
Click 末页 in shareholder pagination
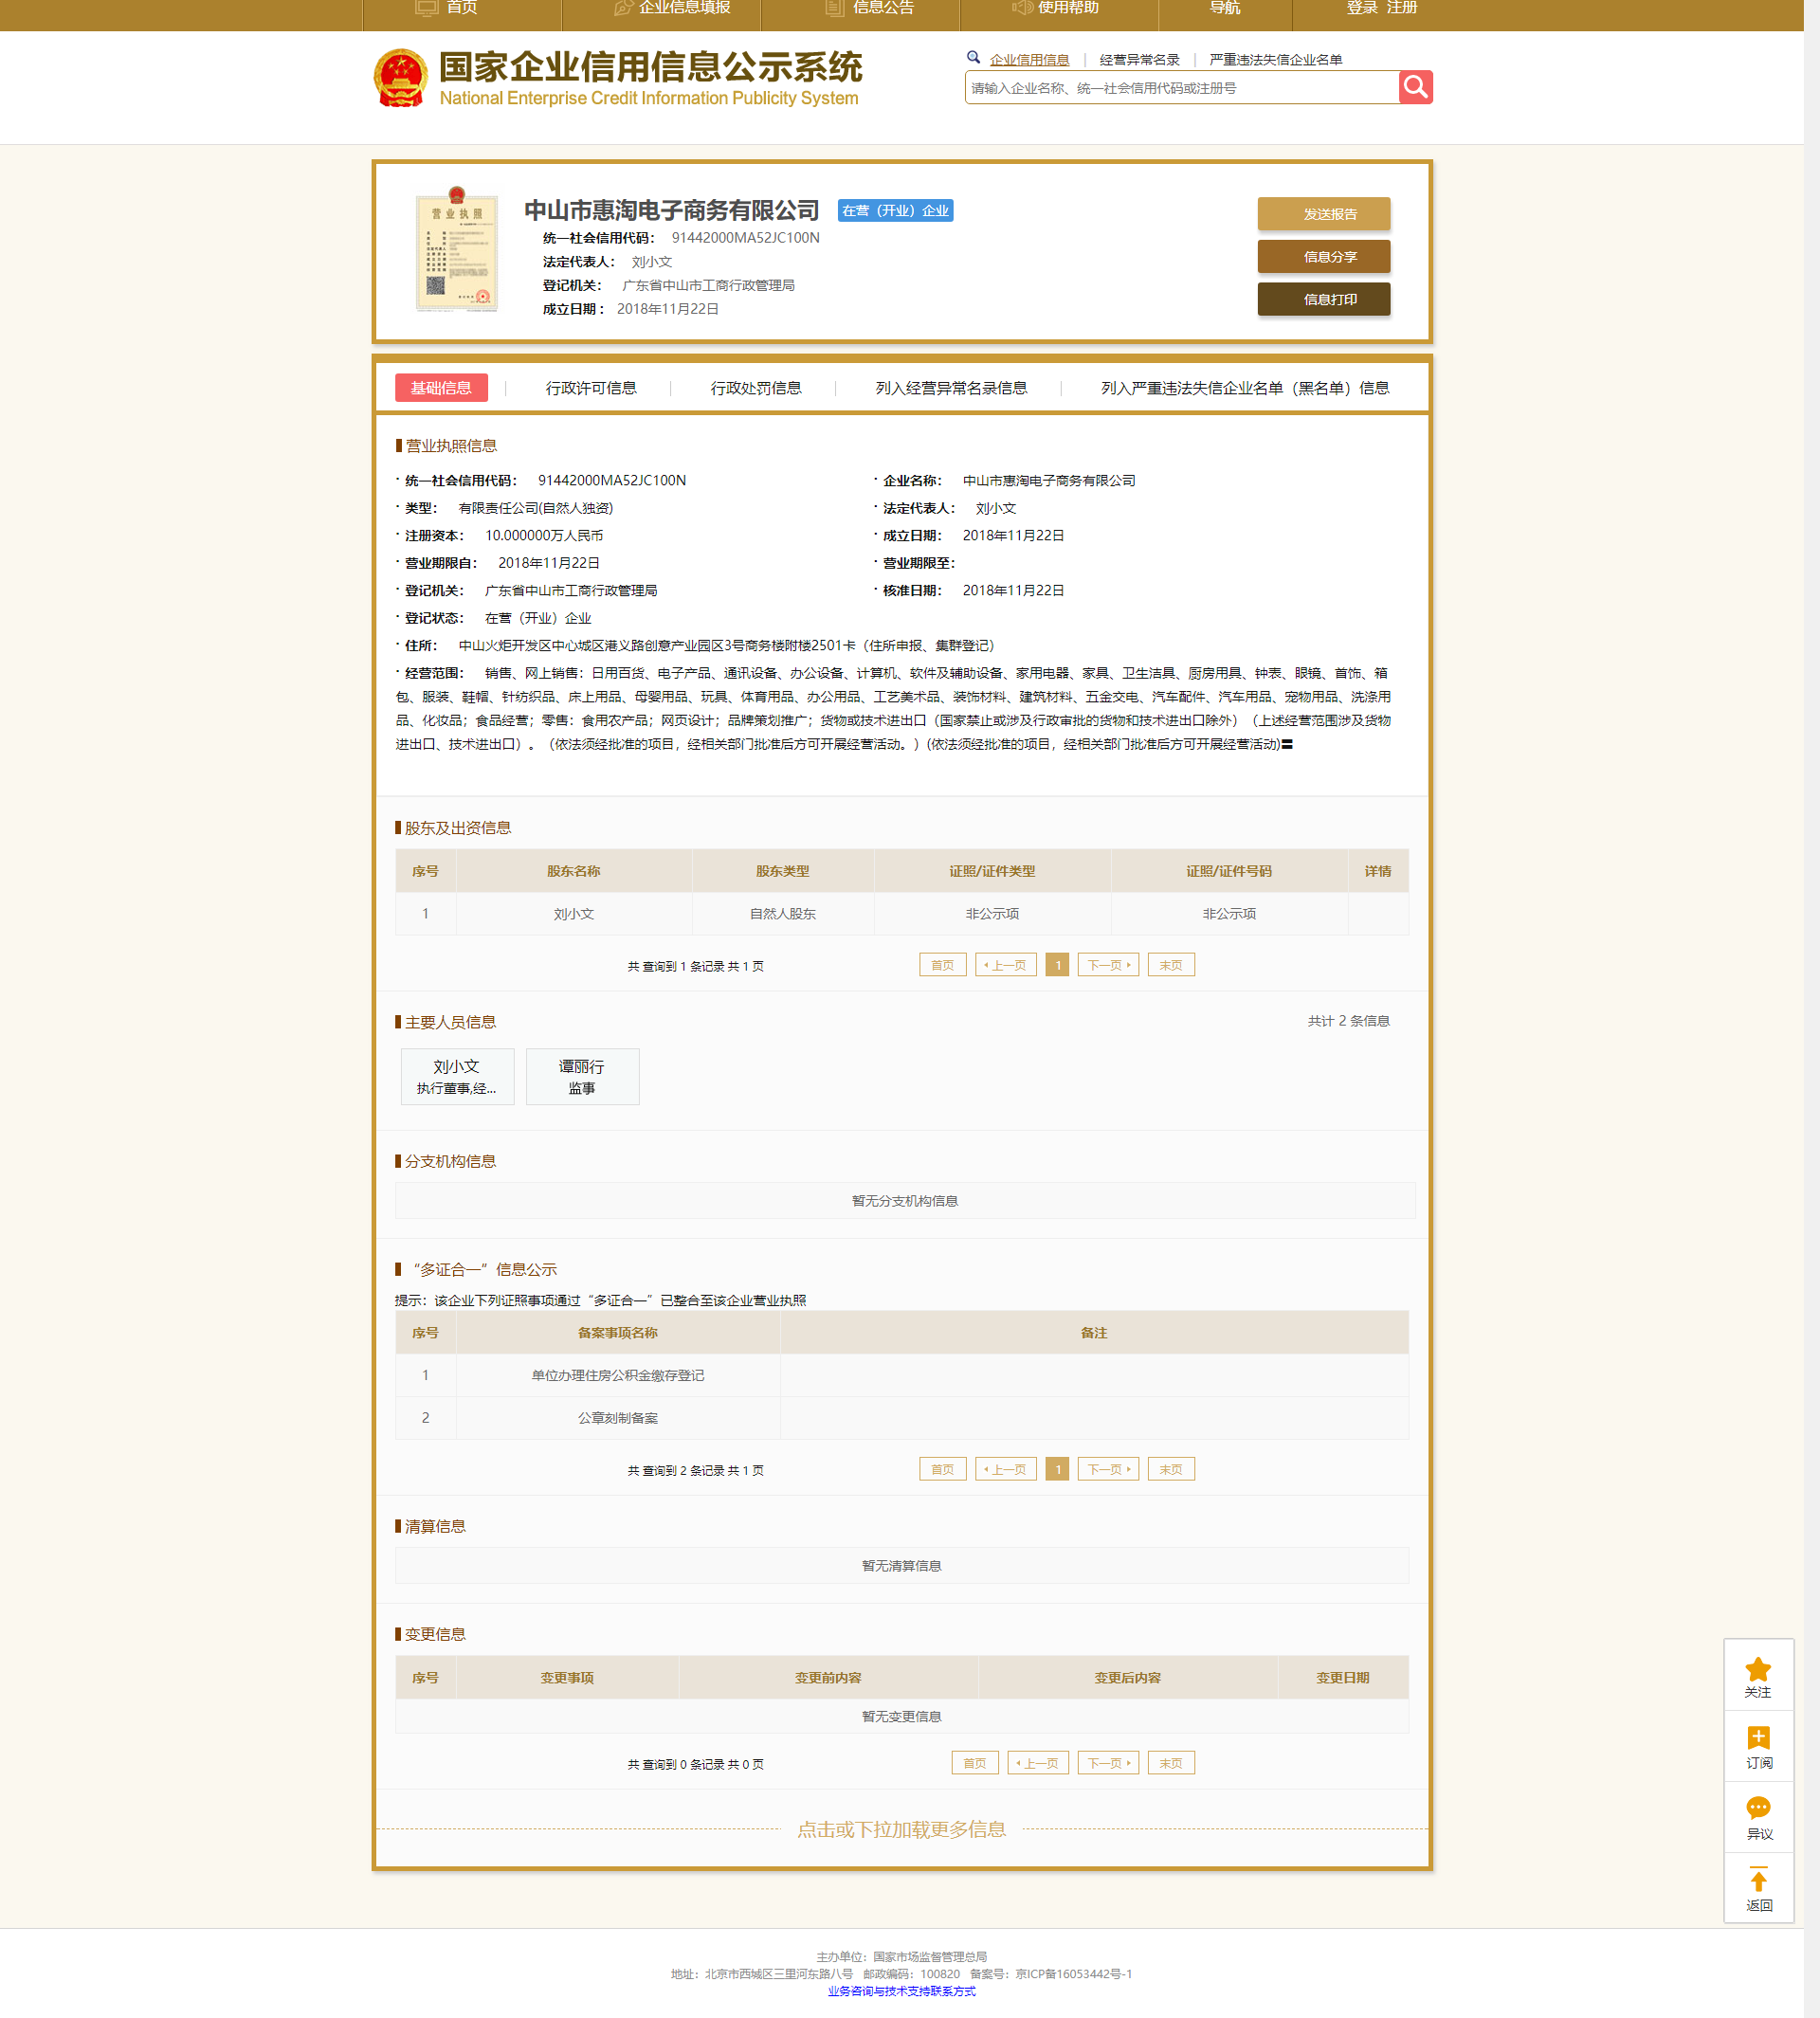coord(1171,965)
